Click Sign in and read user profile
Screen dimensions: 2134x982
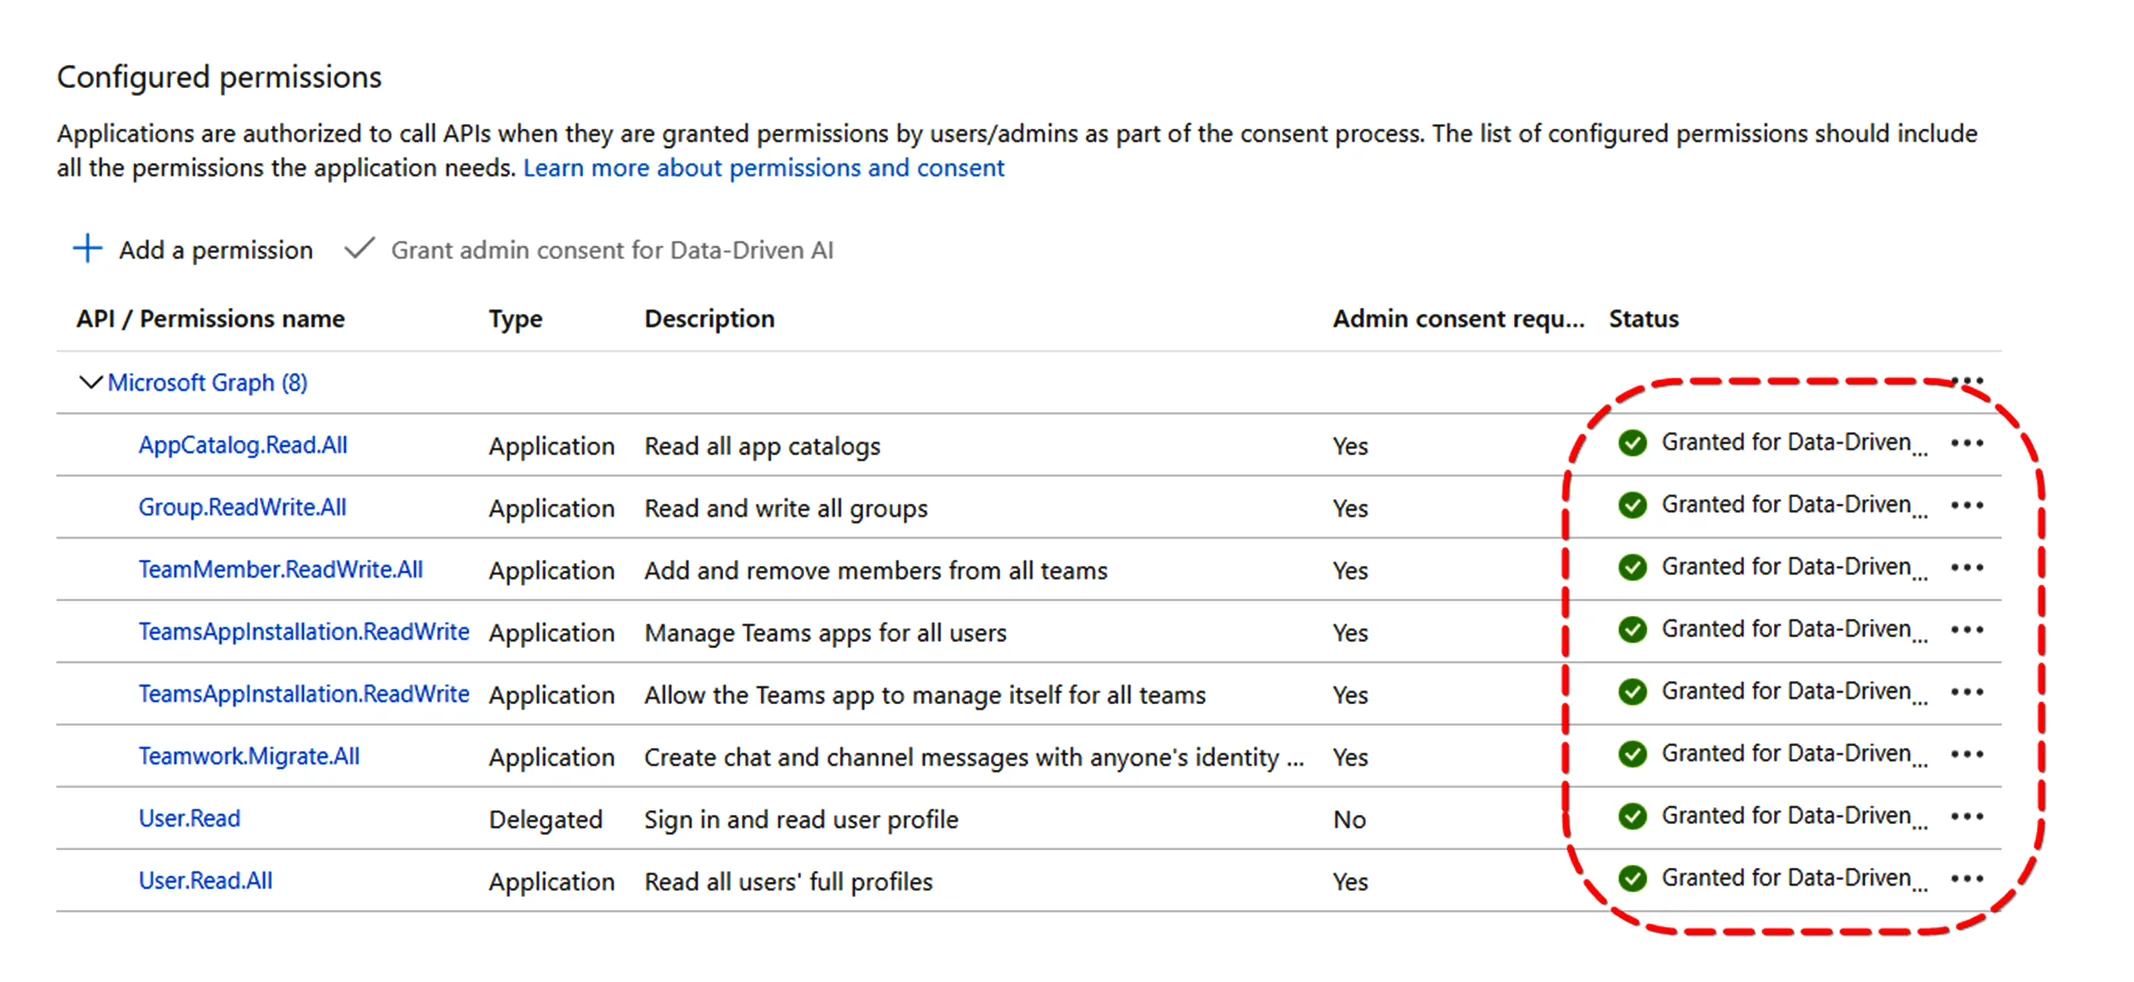801,819
